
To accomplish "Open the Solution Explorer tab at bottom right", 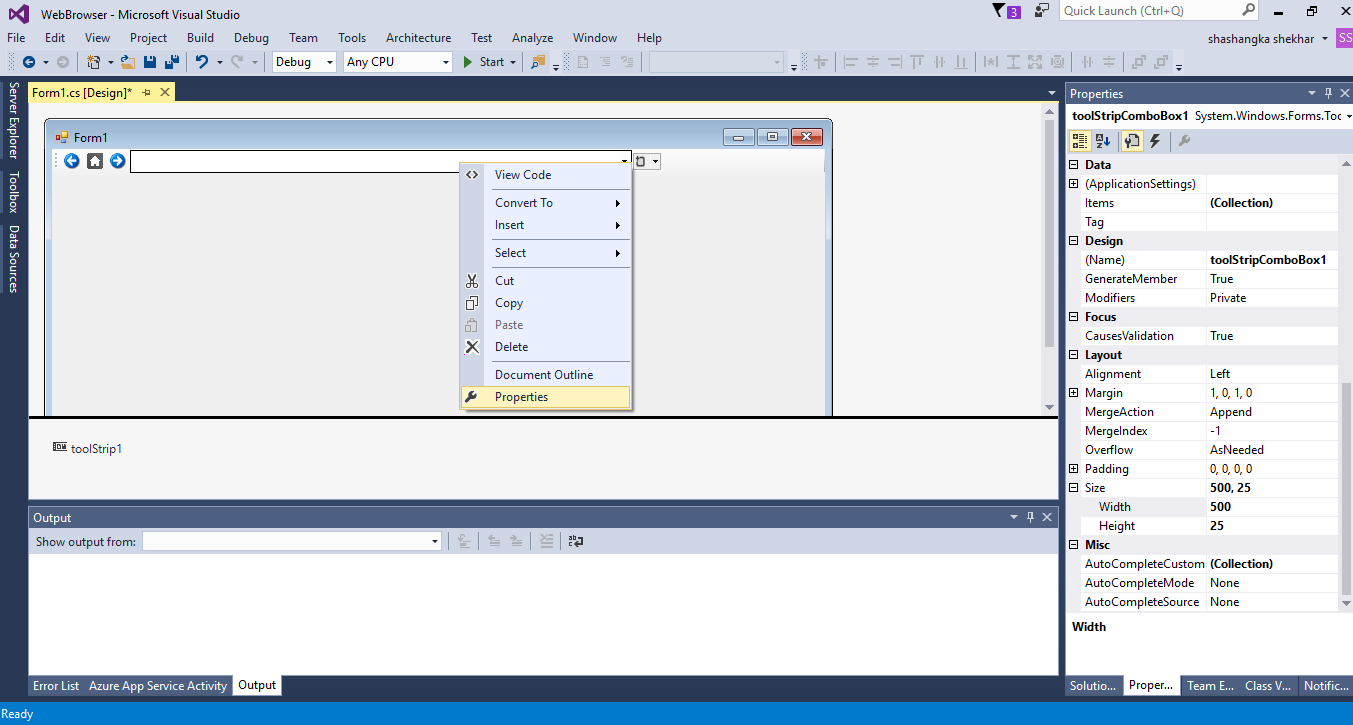I will [1092, 686].
